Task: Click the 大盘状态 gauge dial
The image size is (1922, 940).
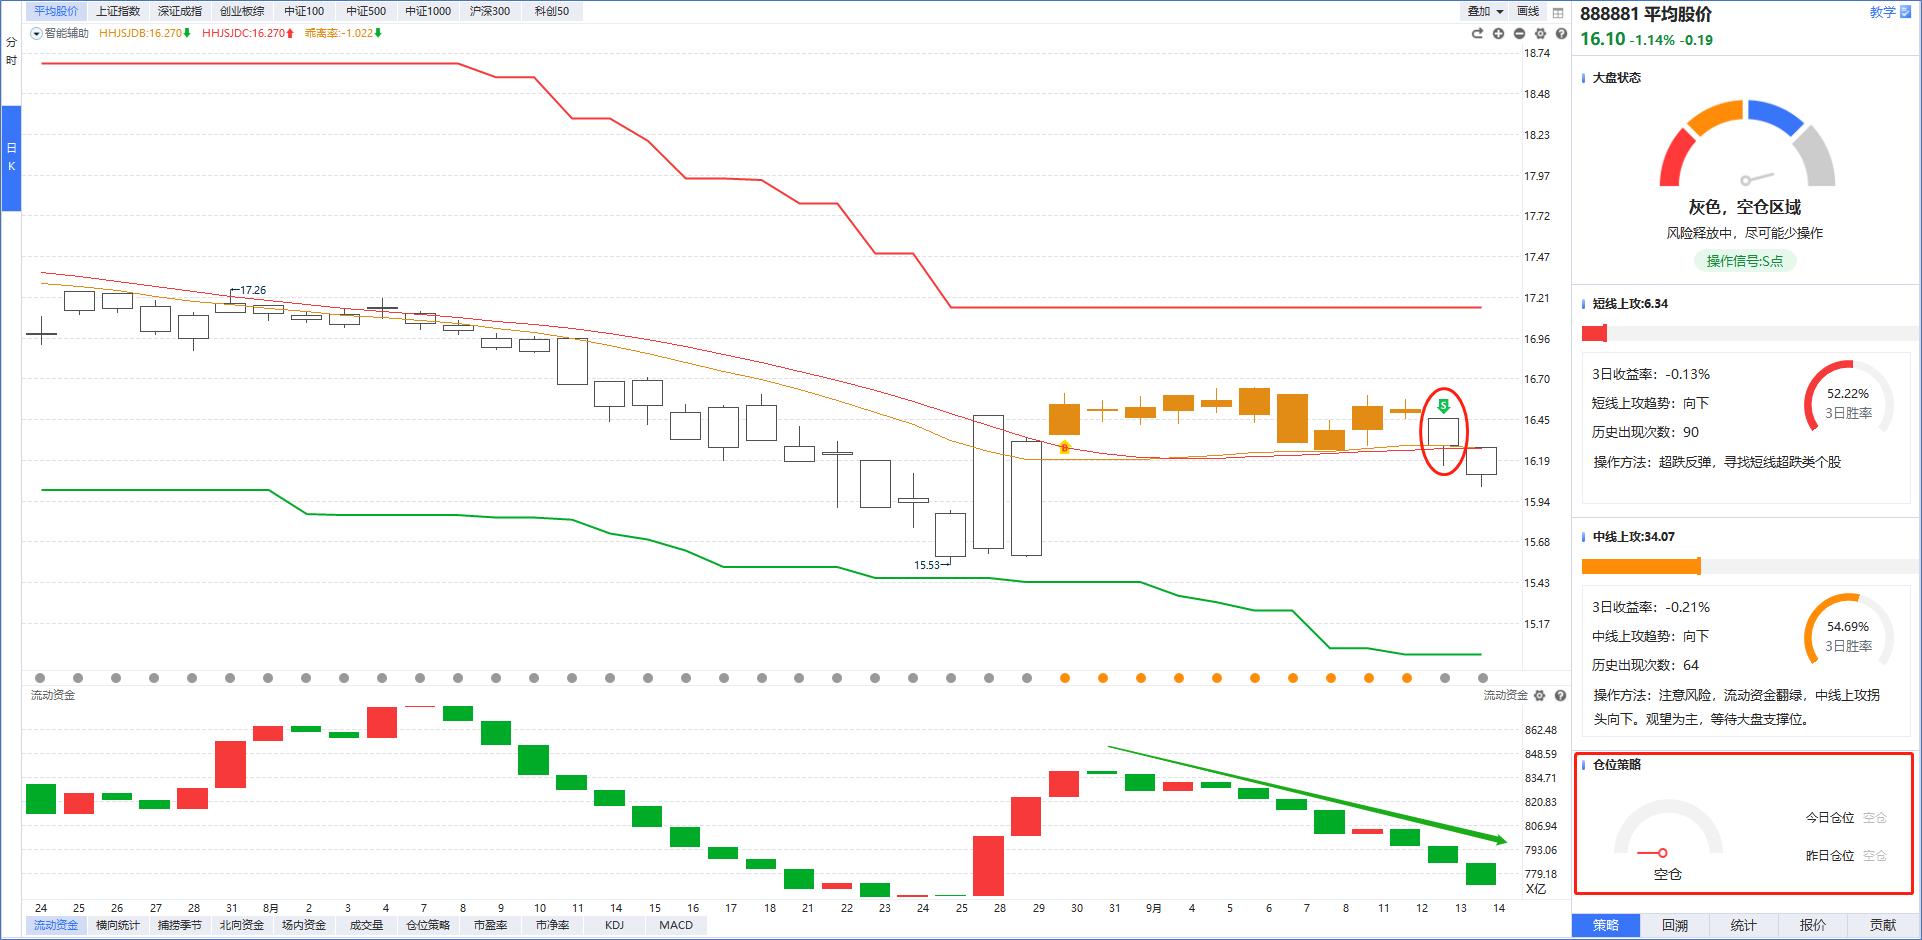Action: click(1746, 143)
